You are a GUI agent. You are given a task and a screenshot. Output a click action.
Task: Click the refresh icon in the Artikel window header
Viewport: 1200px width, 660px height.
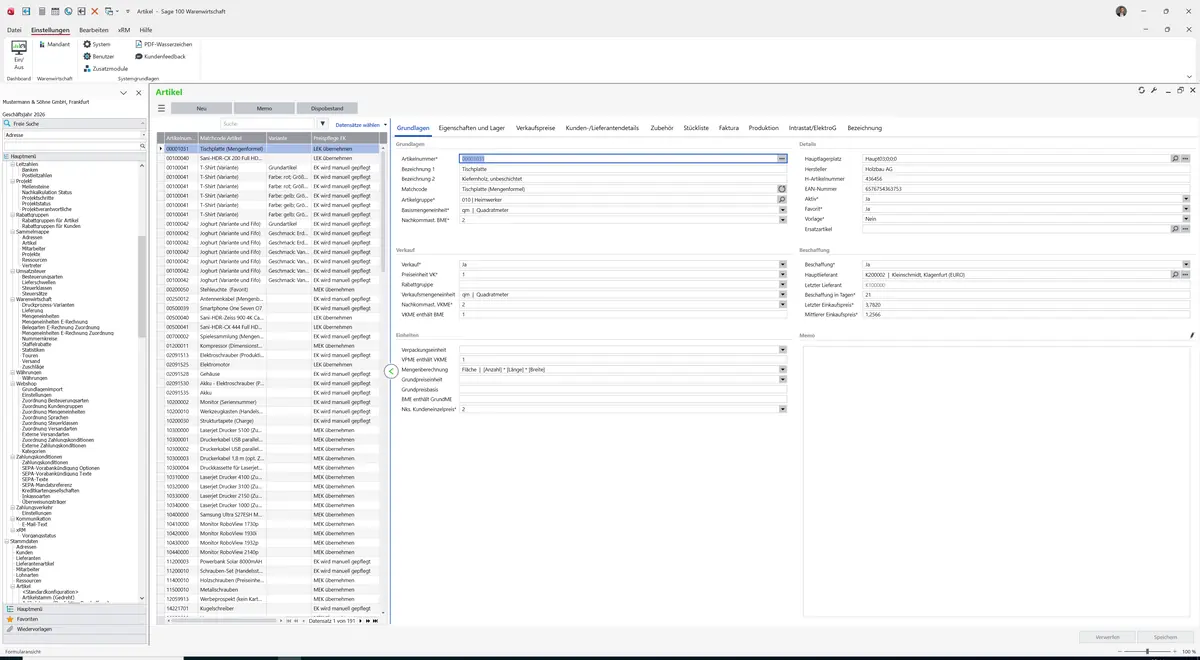coord(1142,90)
